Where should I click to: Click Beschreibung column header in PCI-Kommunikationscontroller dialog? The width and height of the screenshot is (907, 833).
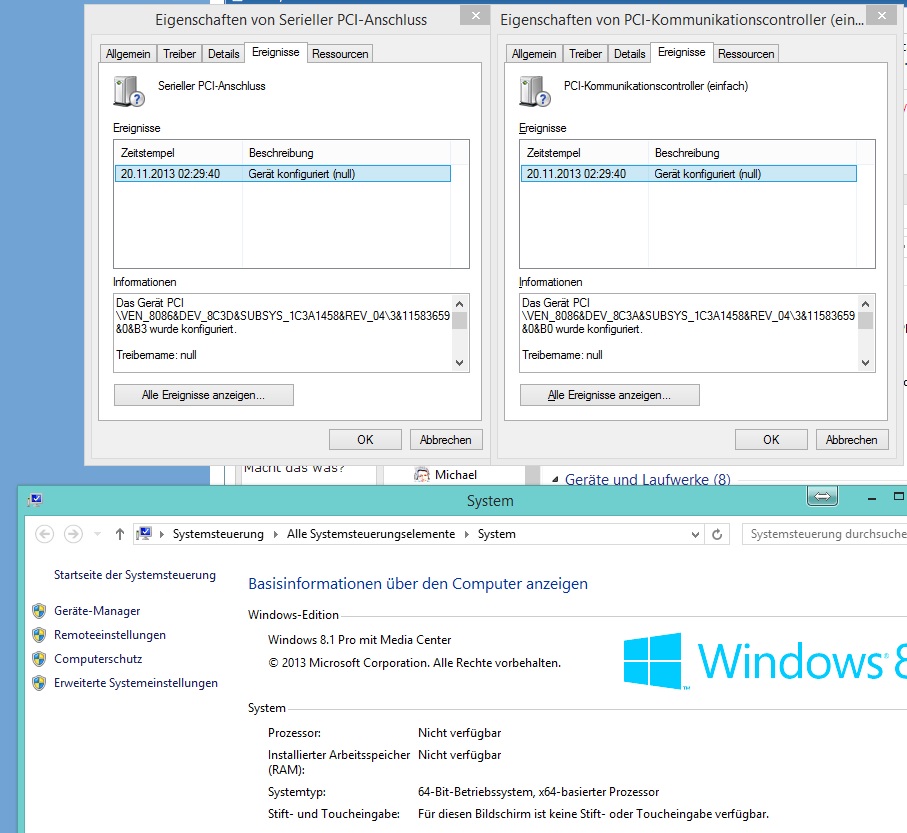[753, 153]
